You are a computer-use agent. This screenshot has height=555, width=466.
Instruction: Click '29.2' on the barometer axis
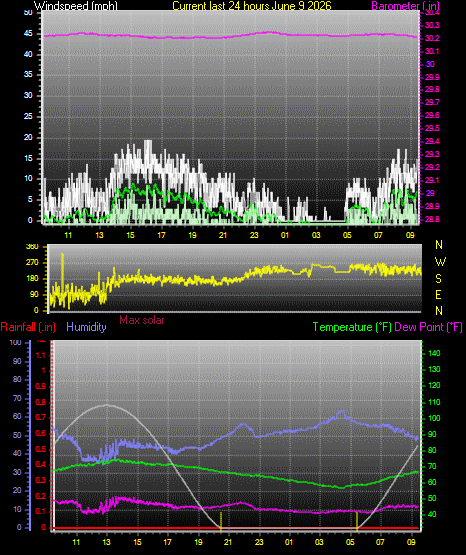[432, 167]
